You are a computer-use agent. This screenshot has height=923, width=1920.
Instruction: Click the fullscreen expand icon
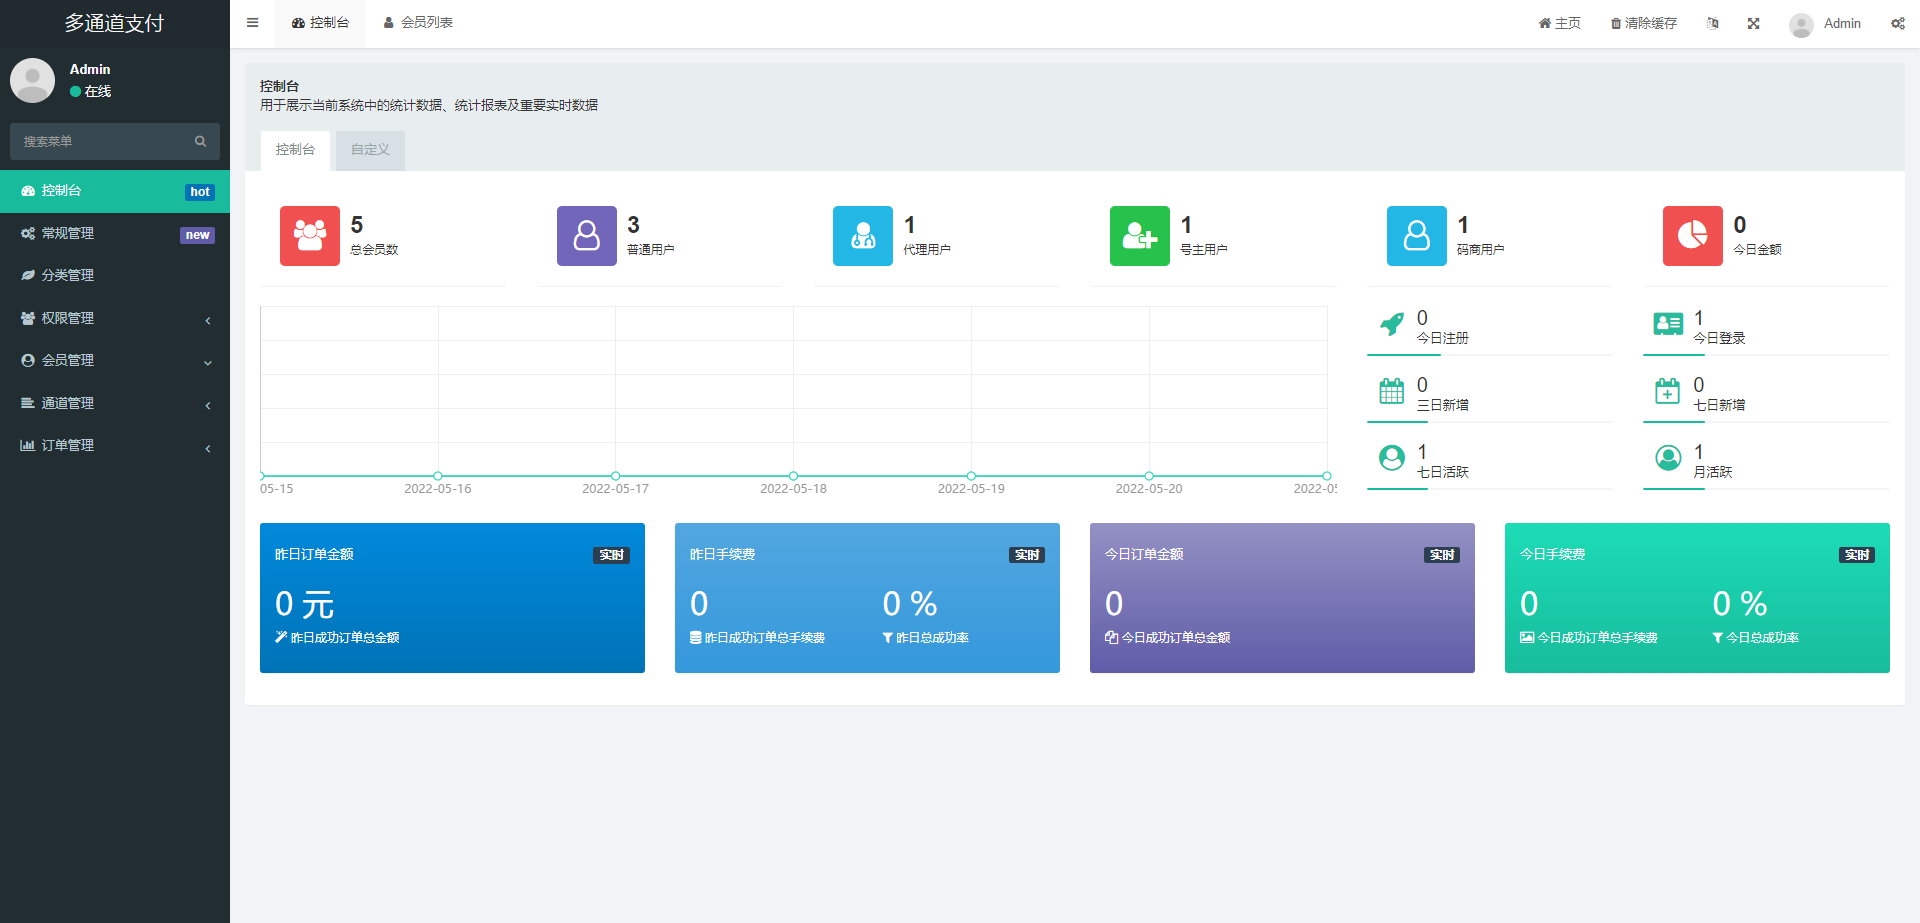pos(1753,23)
